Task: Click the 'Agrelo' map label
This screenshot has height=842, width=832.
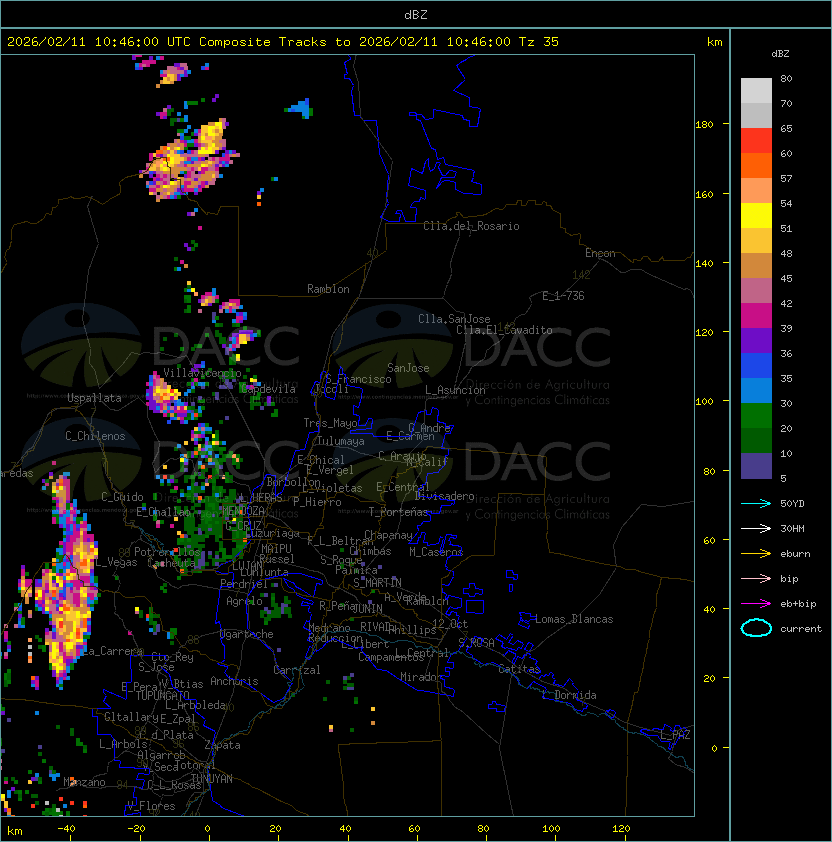Action: [x=244, y=601]
